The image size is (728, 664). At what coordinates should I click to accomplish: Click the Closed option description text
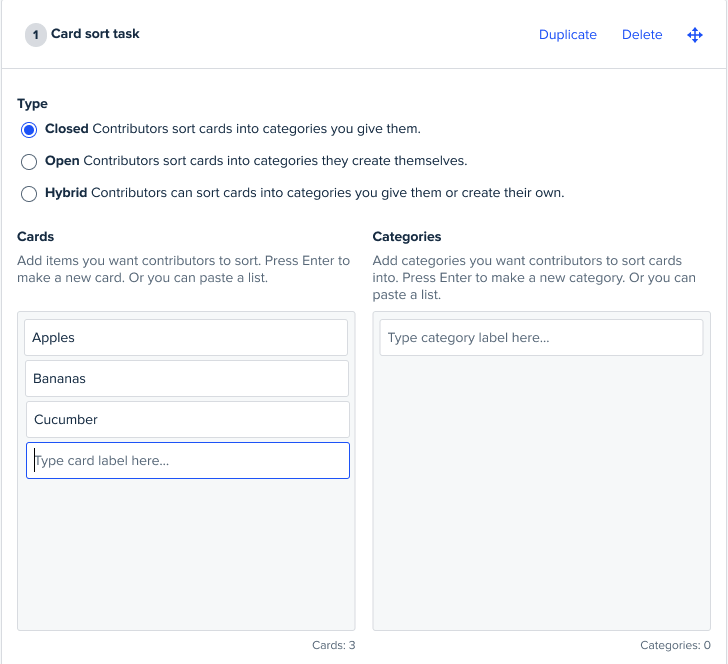click(256, 129)
